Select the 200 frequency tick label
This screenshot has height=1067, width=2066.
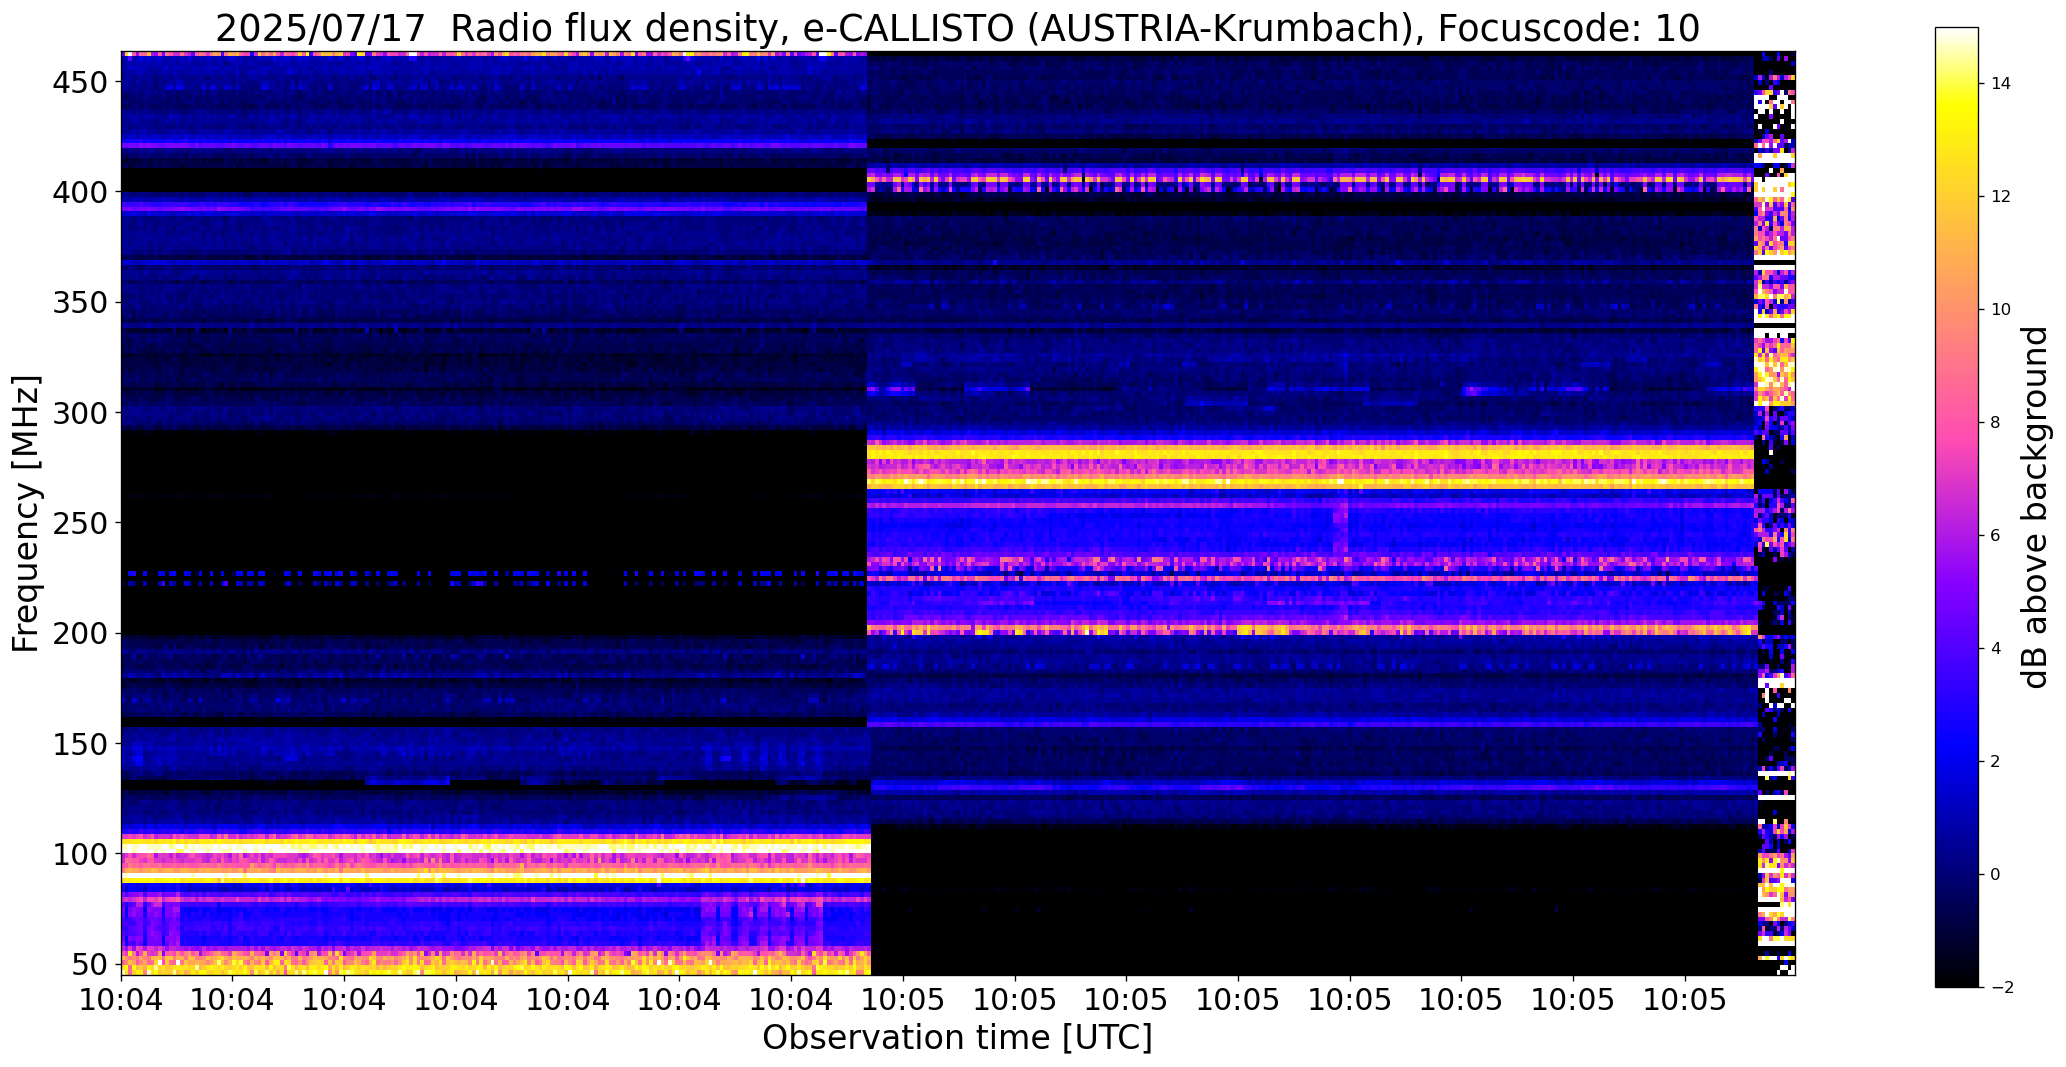point(79,634)
